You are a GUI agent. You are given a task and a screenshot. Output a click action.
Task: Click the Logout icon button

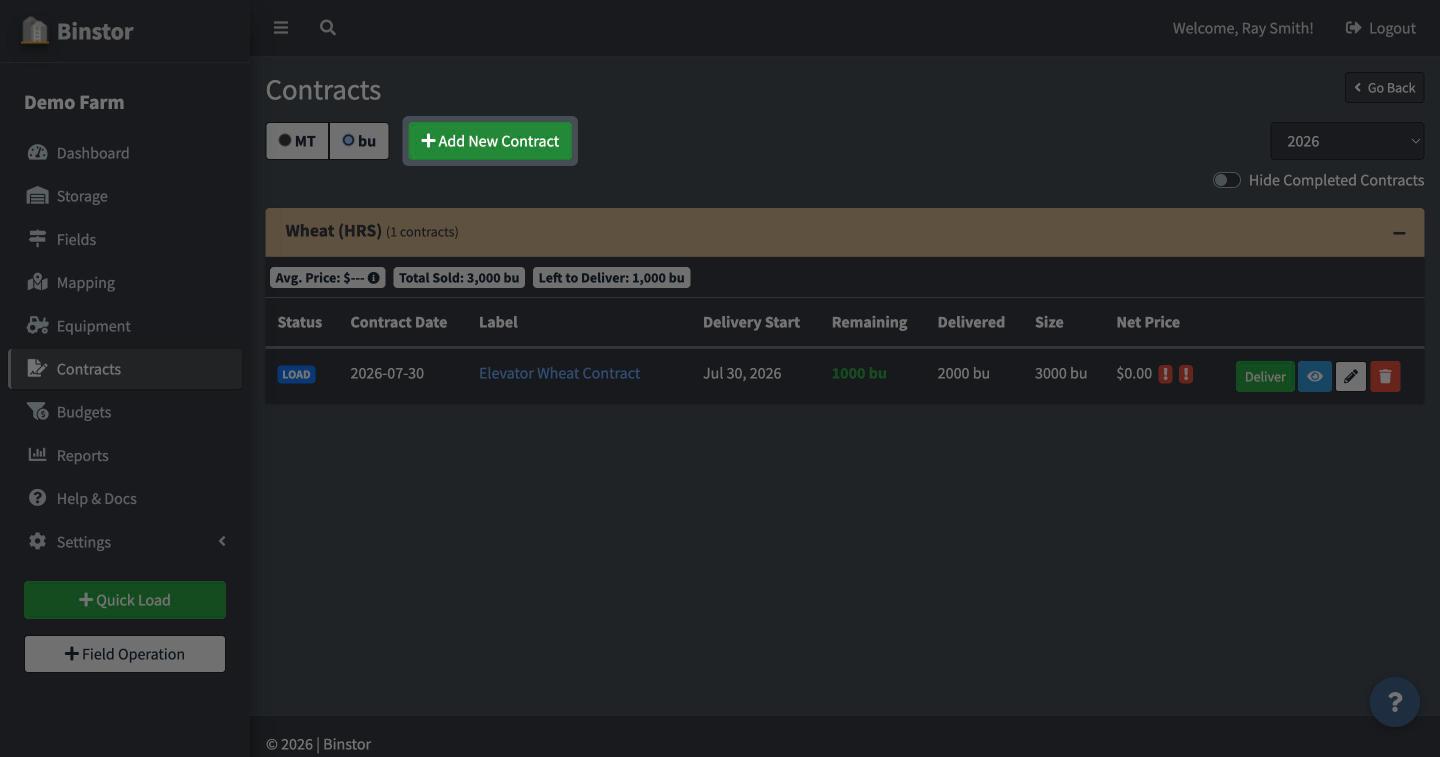tap(1380, 28)
